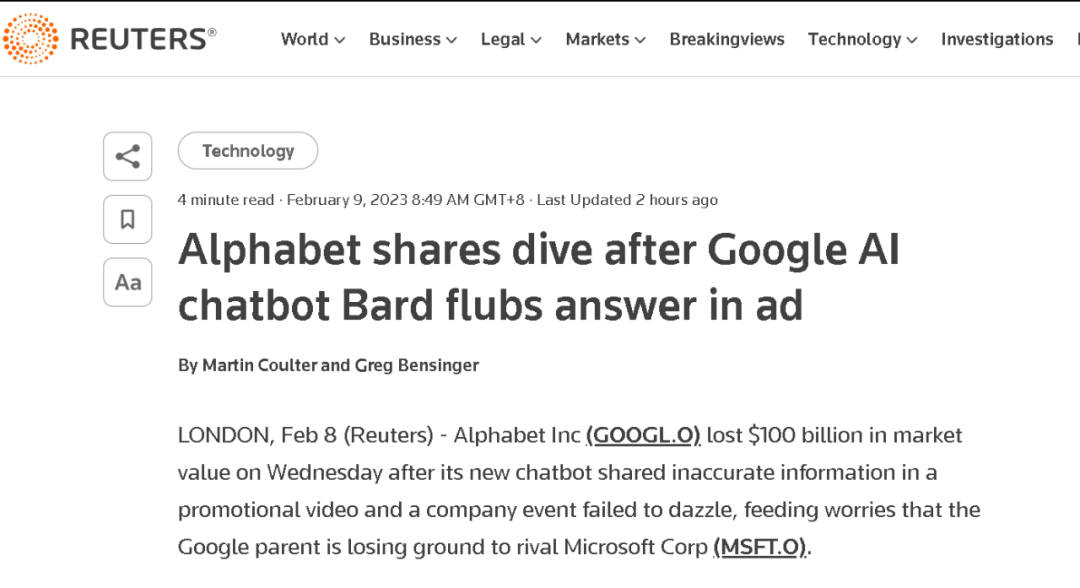Image resolution: width=1080 pixels, height=588 pixels.
Task: Click the Last Updated timestamp
Action: point(627,200)
